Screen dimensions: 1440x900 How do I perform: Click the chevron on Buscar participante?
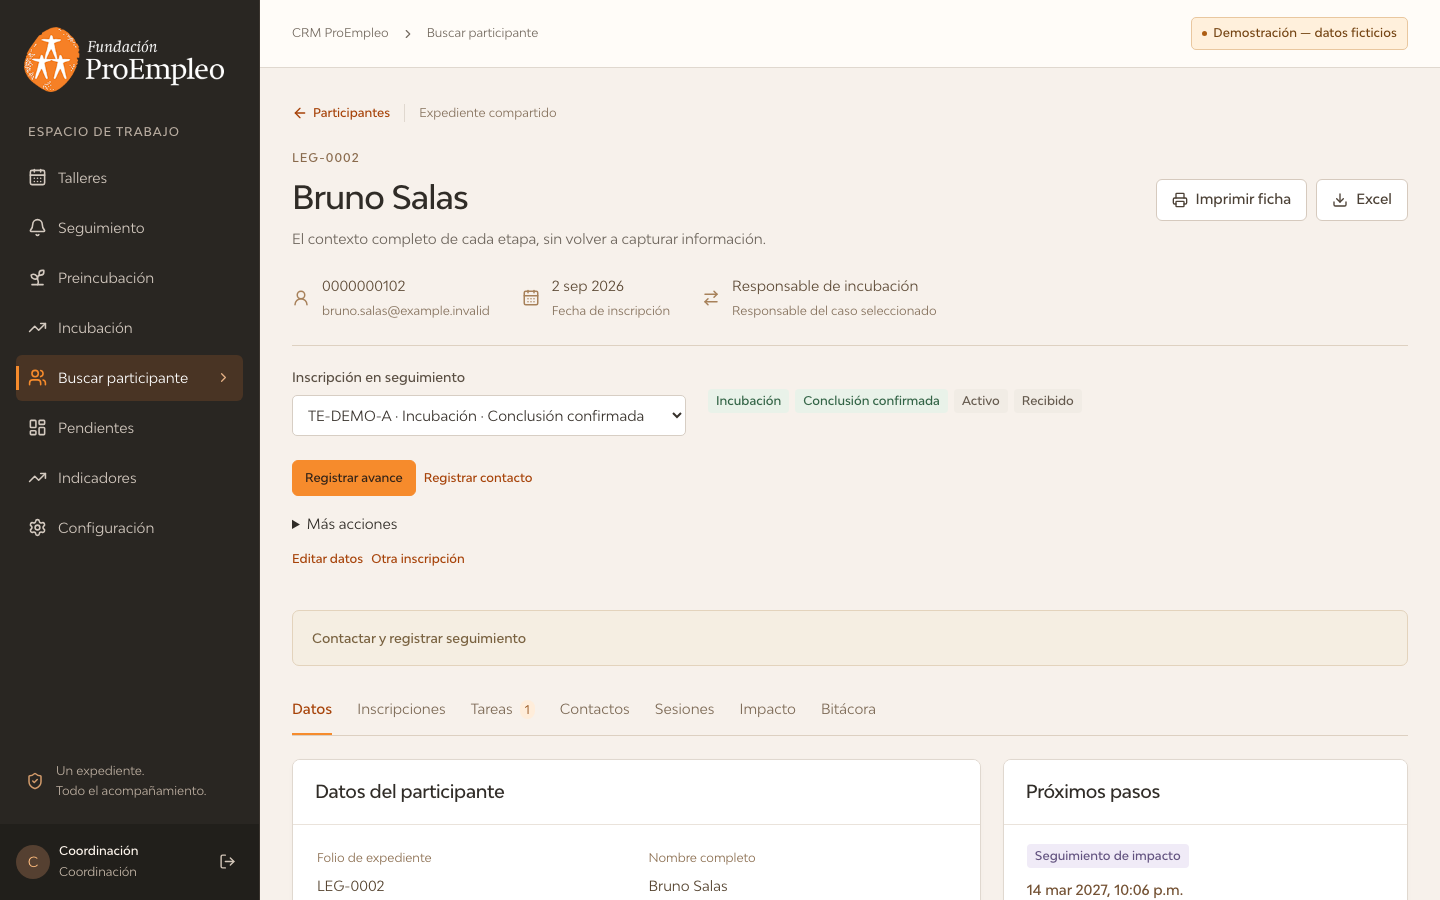pos(223,378)
